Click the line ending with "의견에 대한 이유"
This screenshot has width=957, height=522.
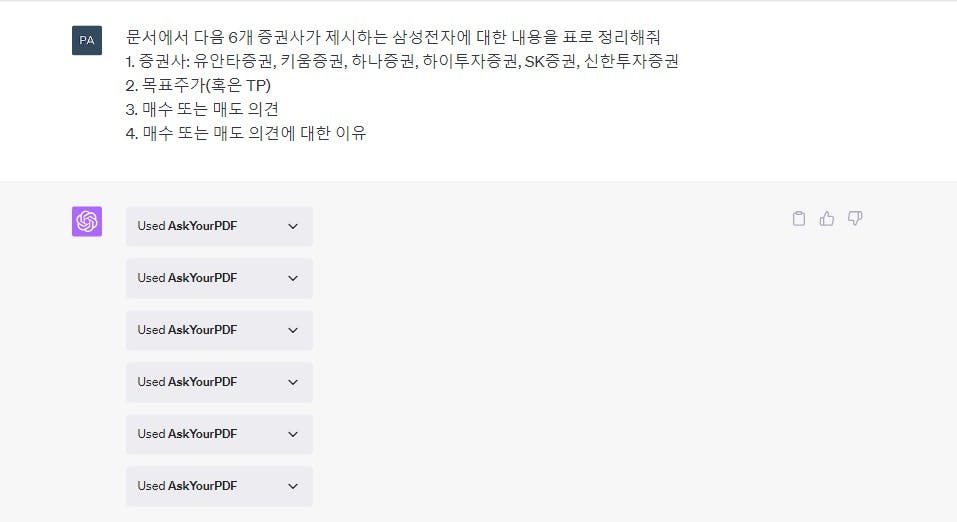[246, 133]
